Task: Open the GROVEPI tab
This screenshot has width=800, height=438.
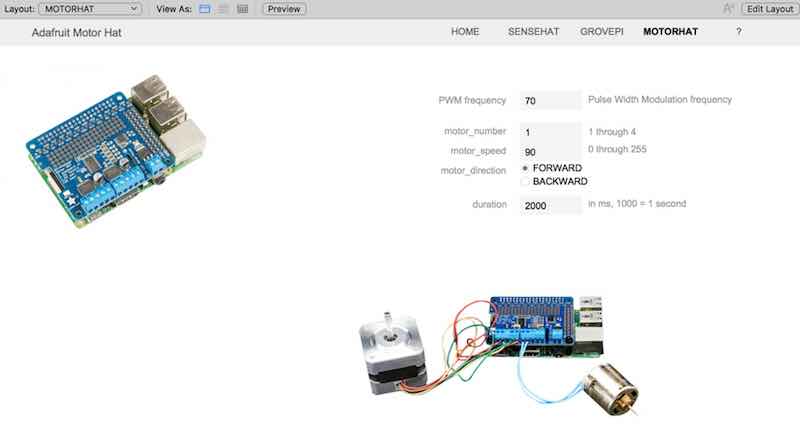Action: [x=602, y=32]
